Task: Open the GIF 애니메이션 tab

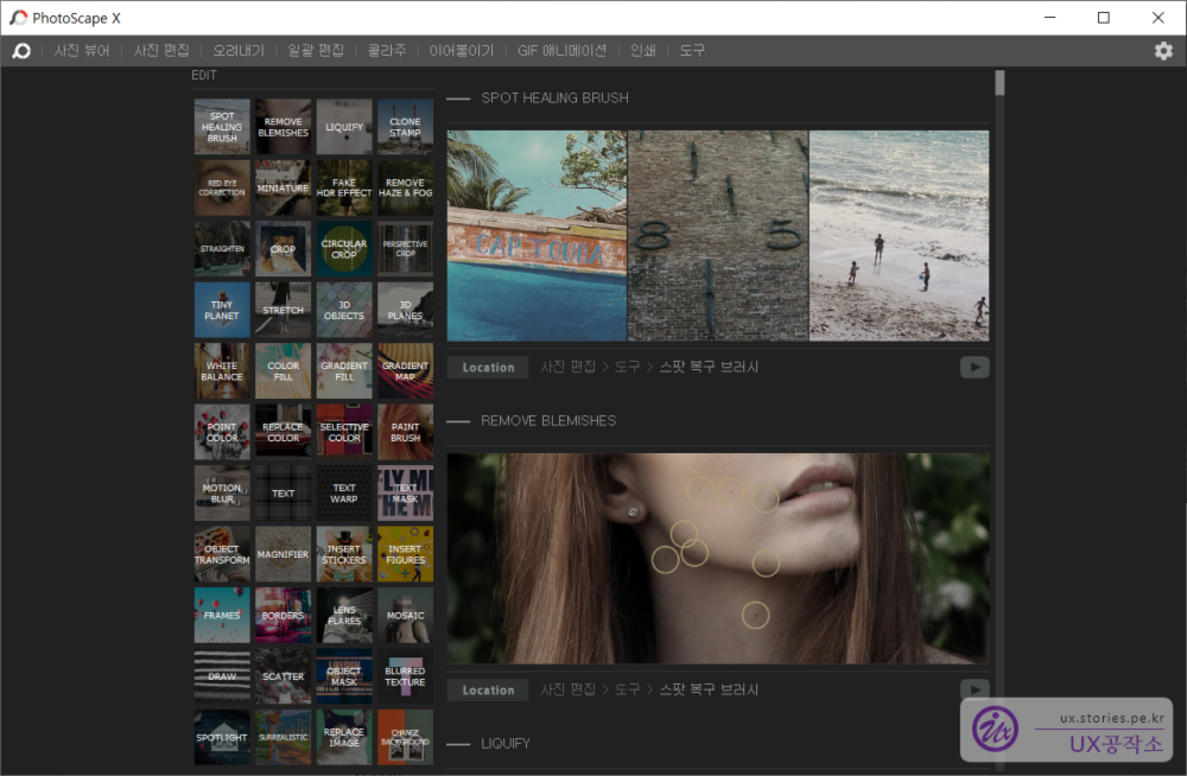Action: [561, 51]
